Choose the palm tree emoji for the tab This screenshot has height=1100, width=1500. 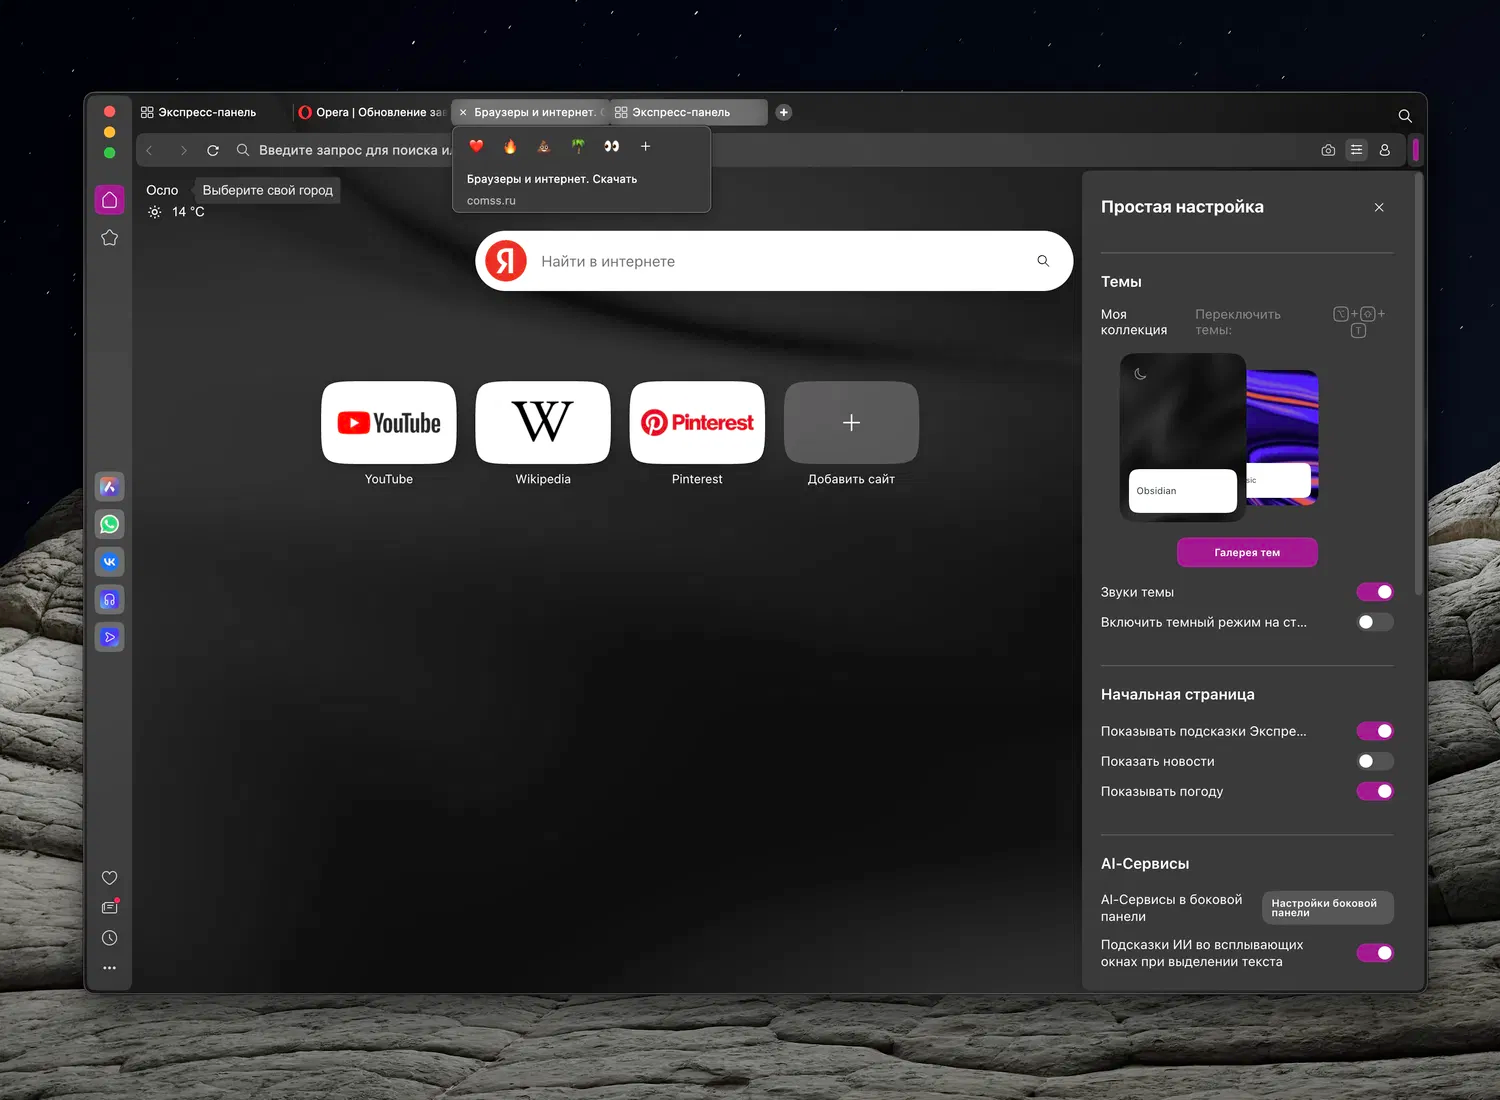click(578, 146)
